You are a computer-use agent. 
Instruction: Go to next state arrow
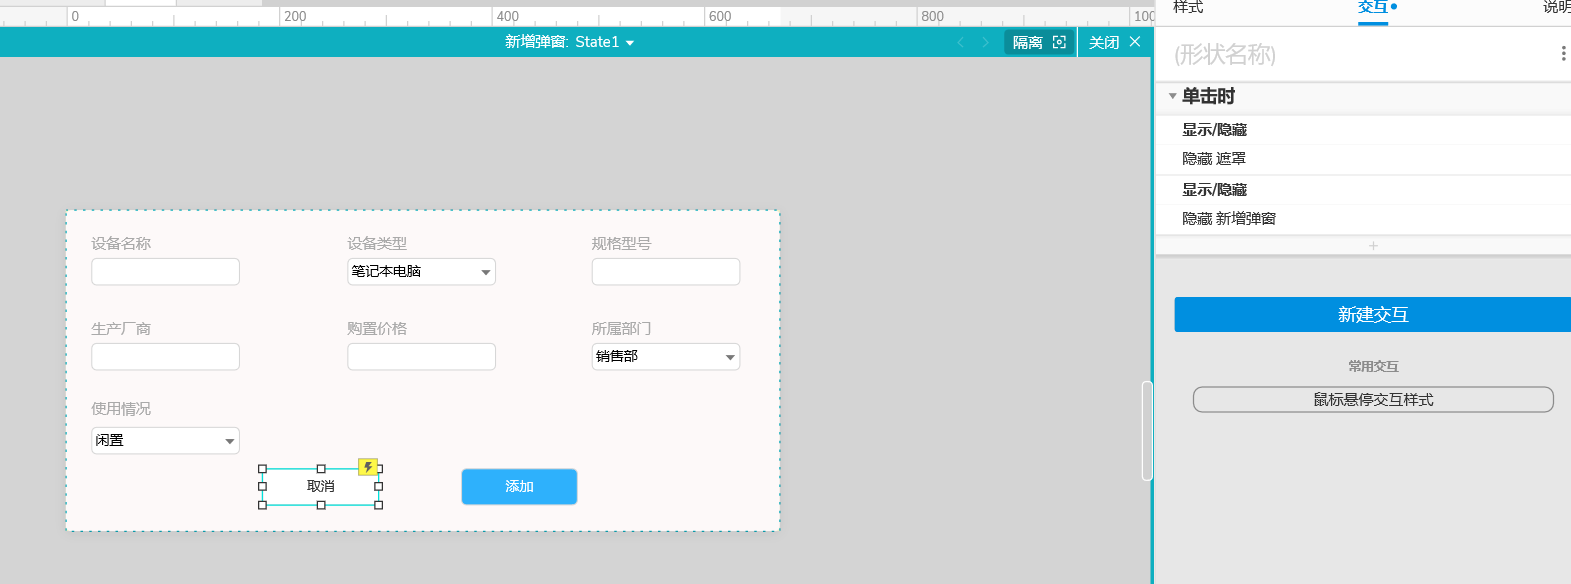985,42
